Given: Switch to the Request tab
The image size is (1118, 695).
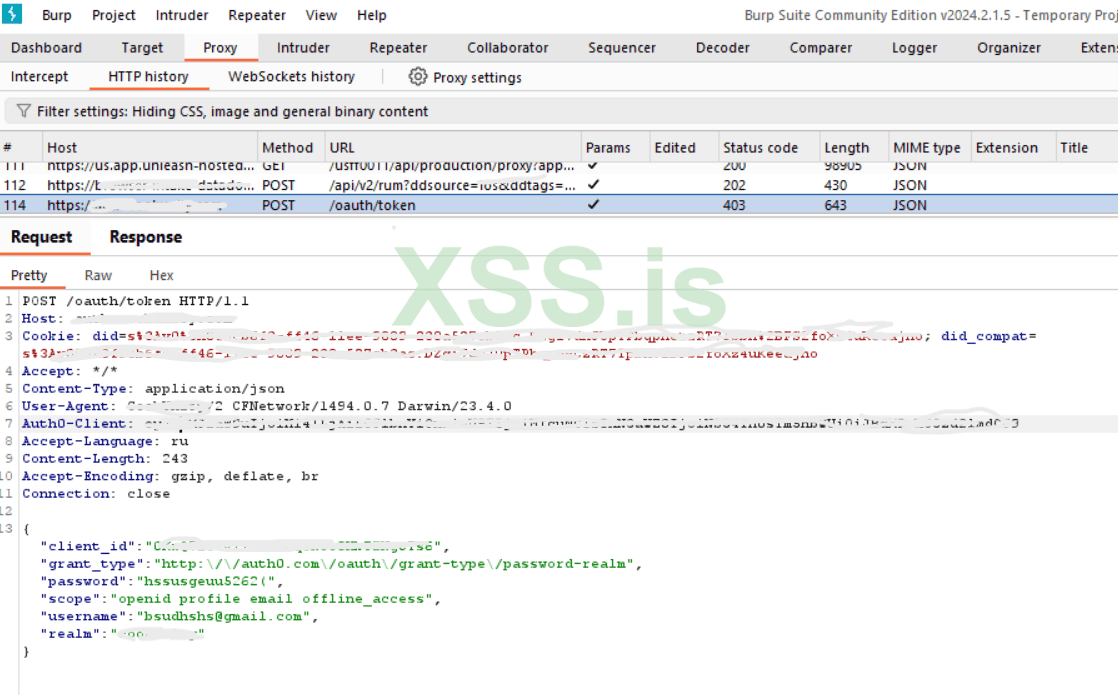Looking at the screenshot, I should [41, 237].
